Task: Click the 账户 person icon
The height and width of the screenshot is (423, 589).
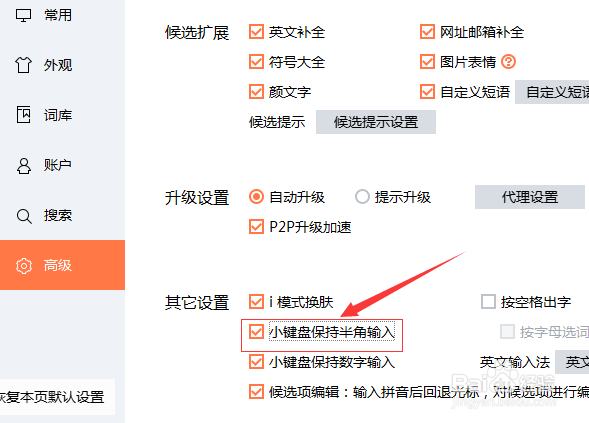Action: click(24, 165)
